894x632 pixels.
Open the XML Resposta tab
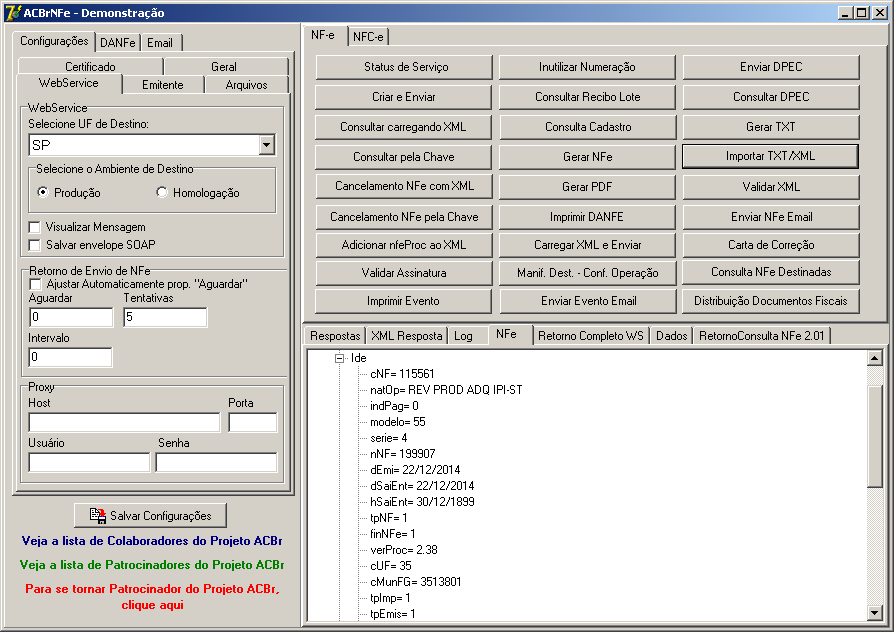pyautogui.click(x=407, y=335)
